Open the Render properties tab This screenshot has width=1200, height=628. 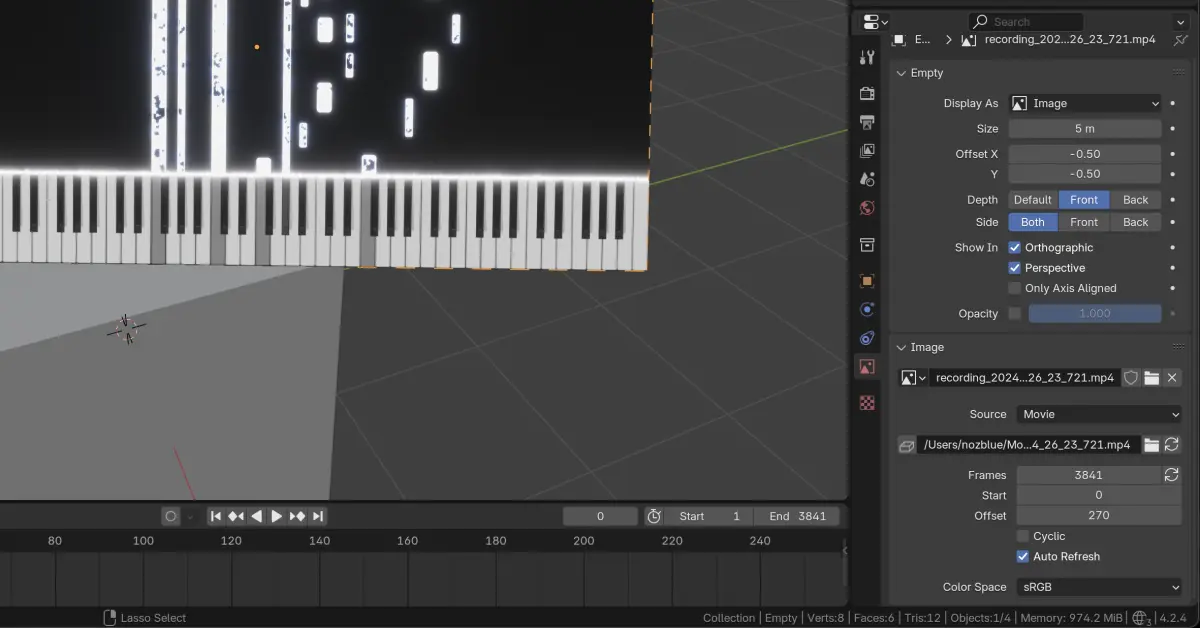click(867, 93)
